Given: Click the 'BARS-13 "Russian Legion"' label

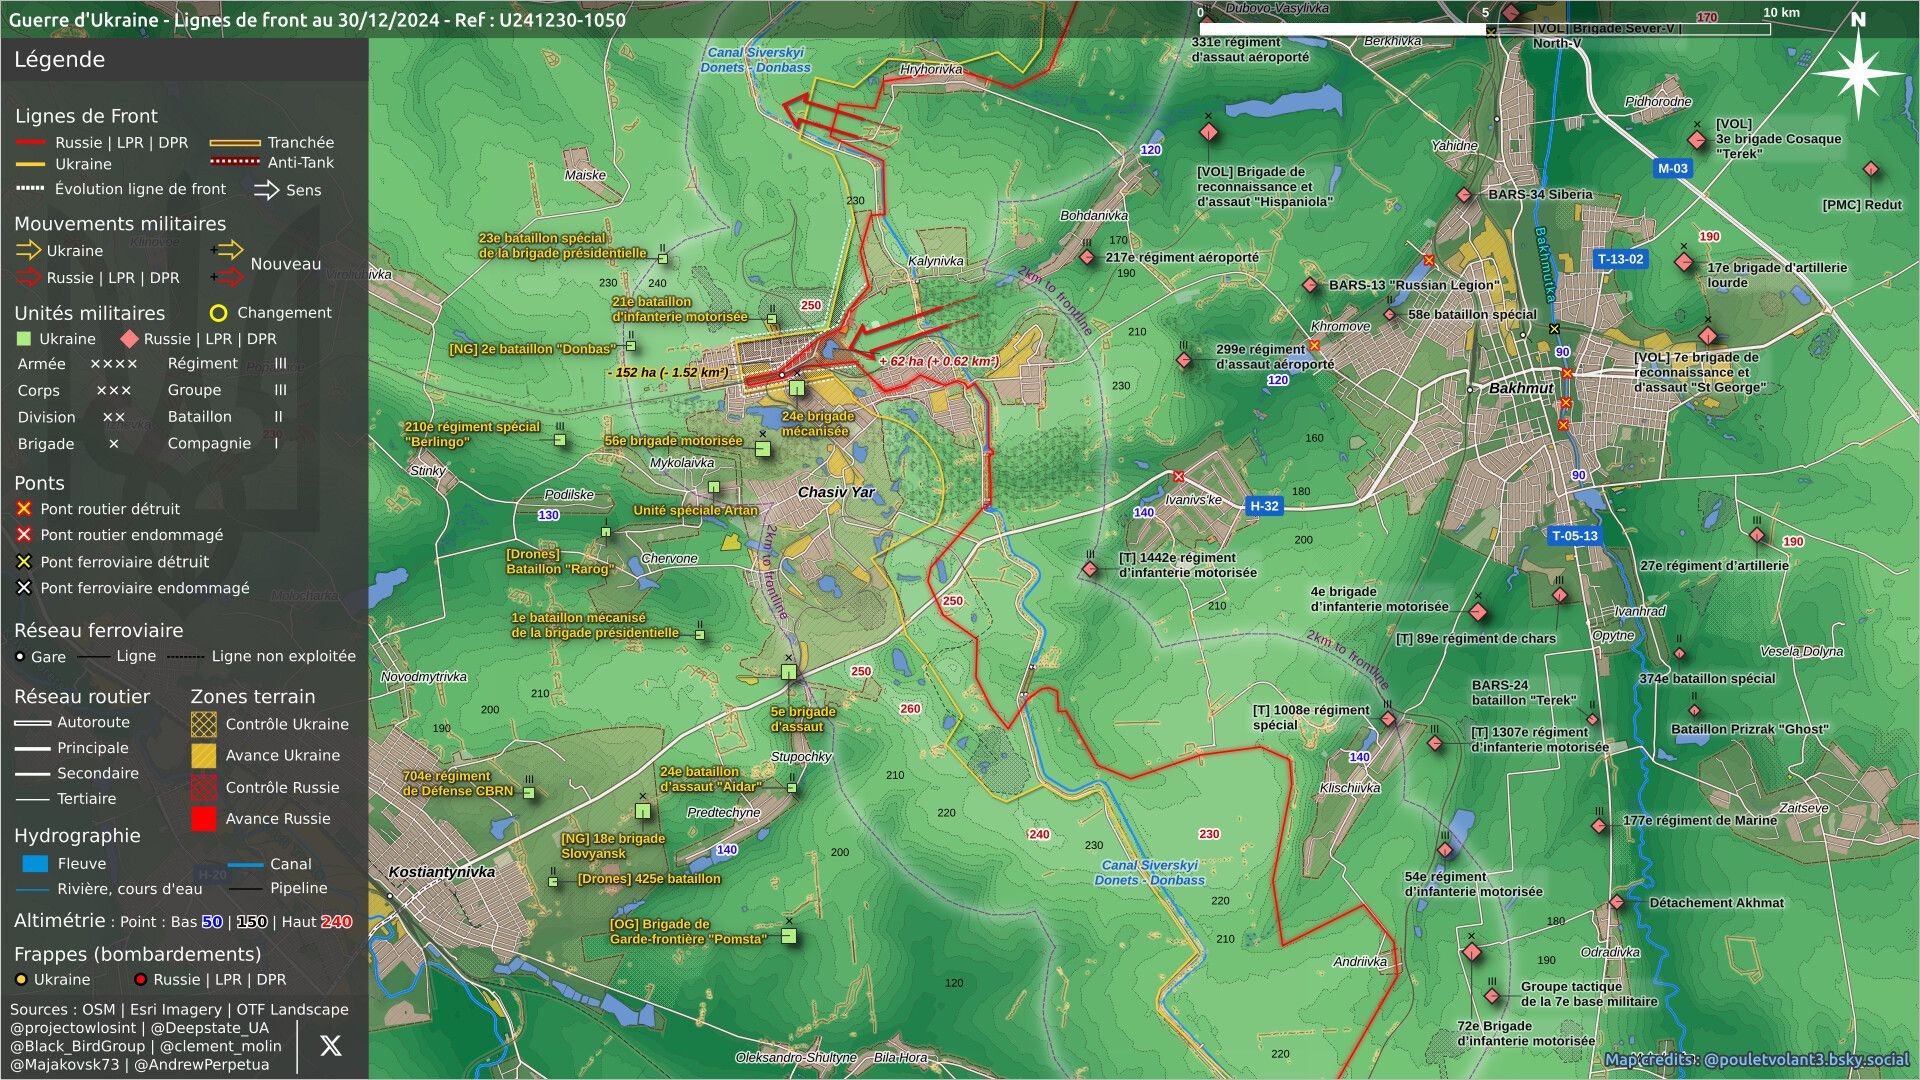Looking at the screenshot, I should (1414, 286).
